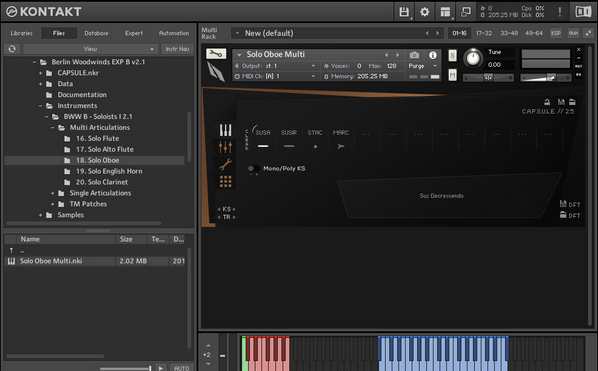
Task: Collapse Berlin Woodwinds EXP B folder
Action: [34, 62]
